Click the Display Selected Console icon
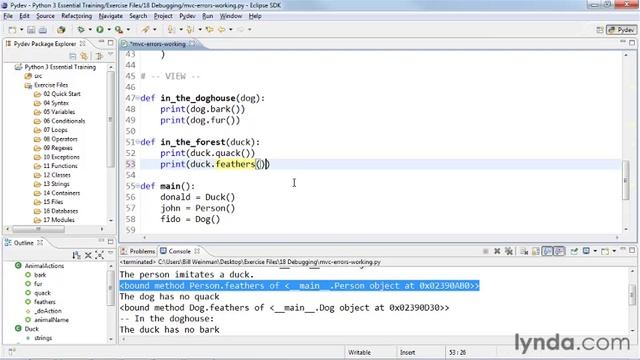Viewport: 640px width, 360px height. 587,251
